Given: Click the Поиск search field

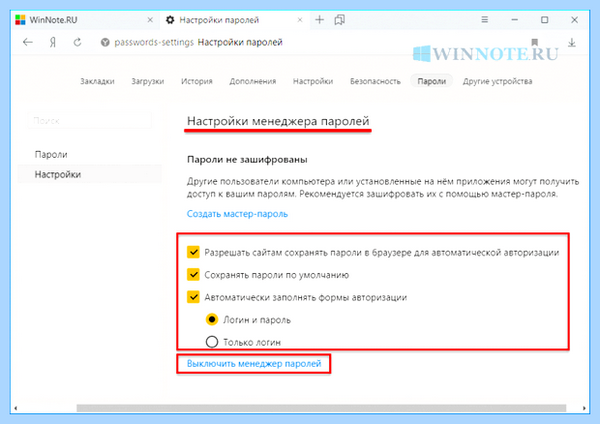Looking at the screenshot, I should [x=90, y=121].
